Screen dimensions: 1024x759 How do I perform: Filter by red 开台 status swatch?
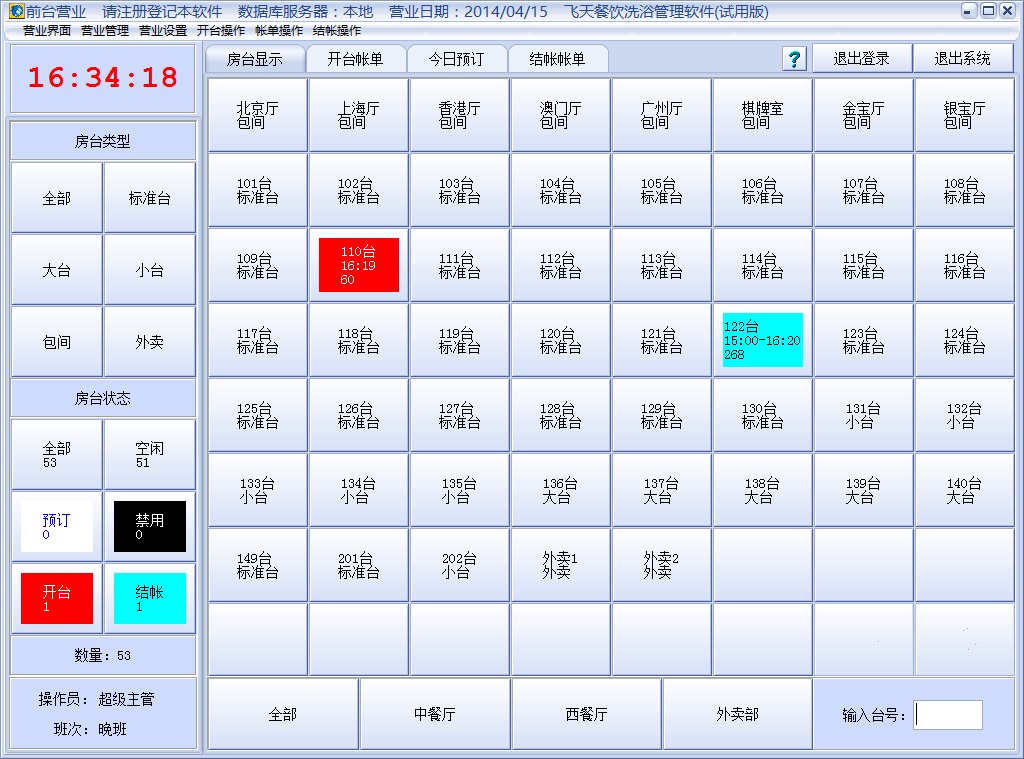point(57,598)
